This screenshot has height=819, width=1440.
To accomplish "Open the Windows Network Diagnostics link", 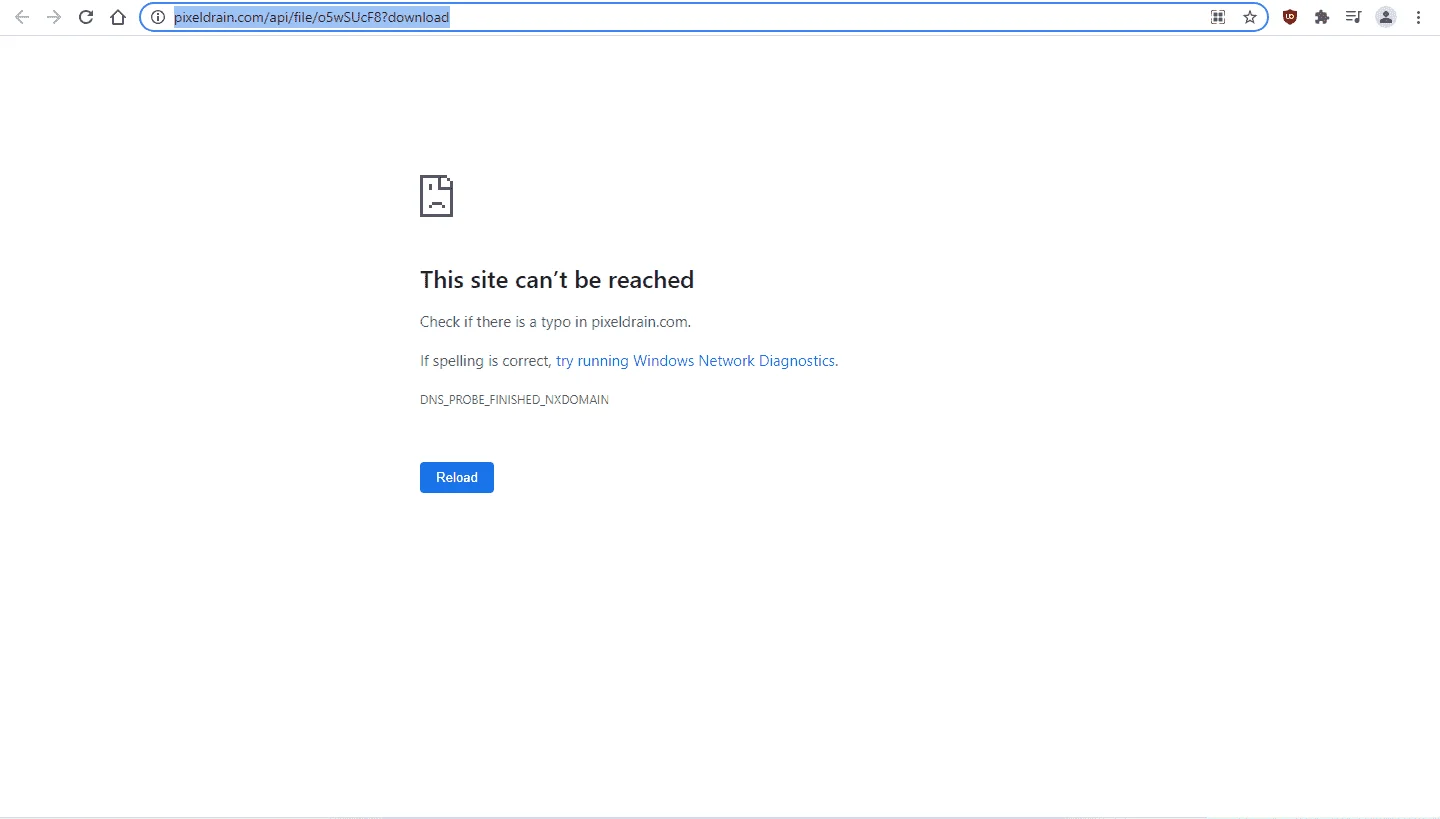I will click(x=697, y=361).
